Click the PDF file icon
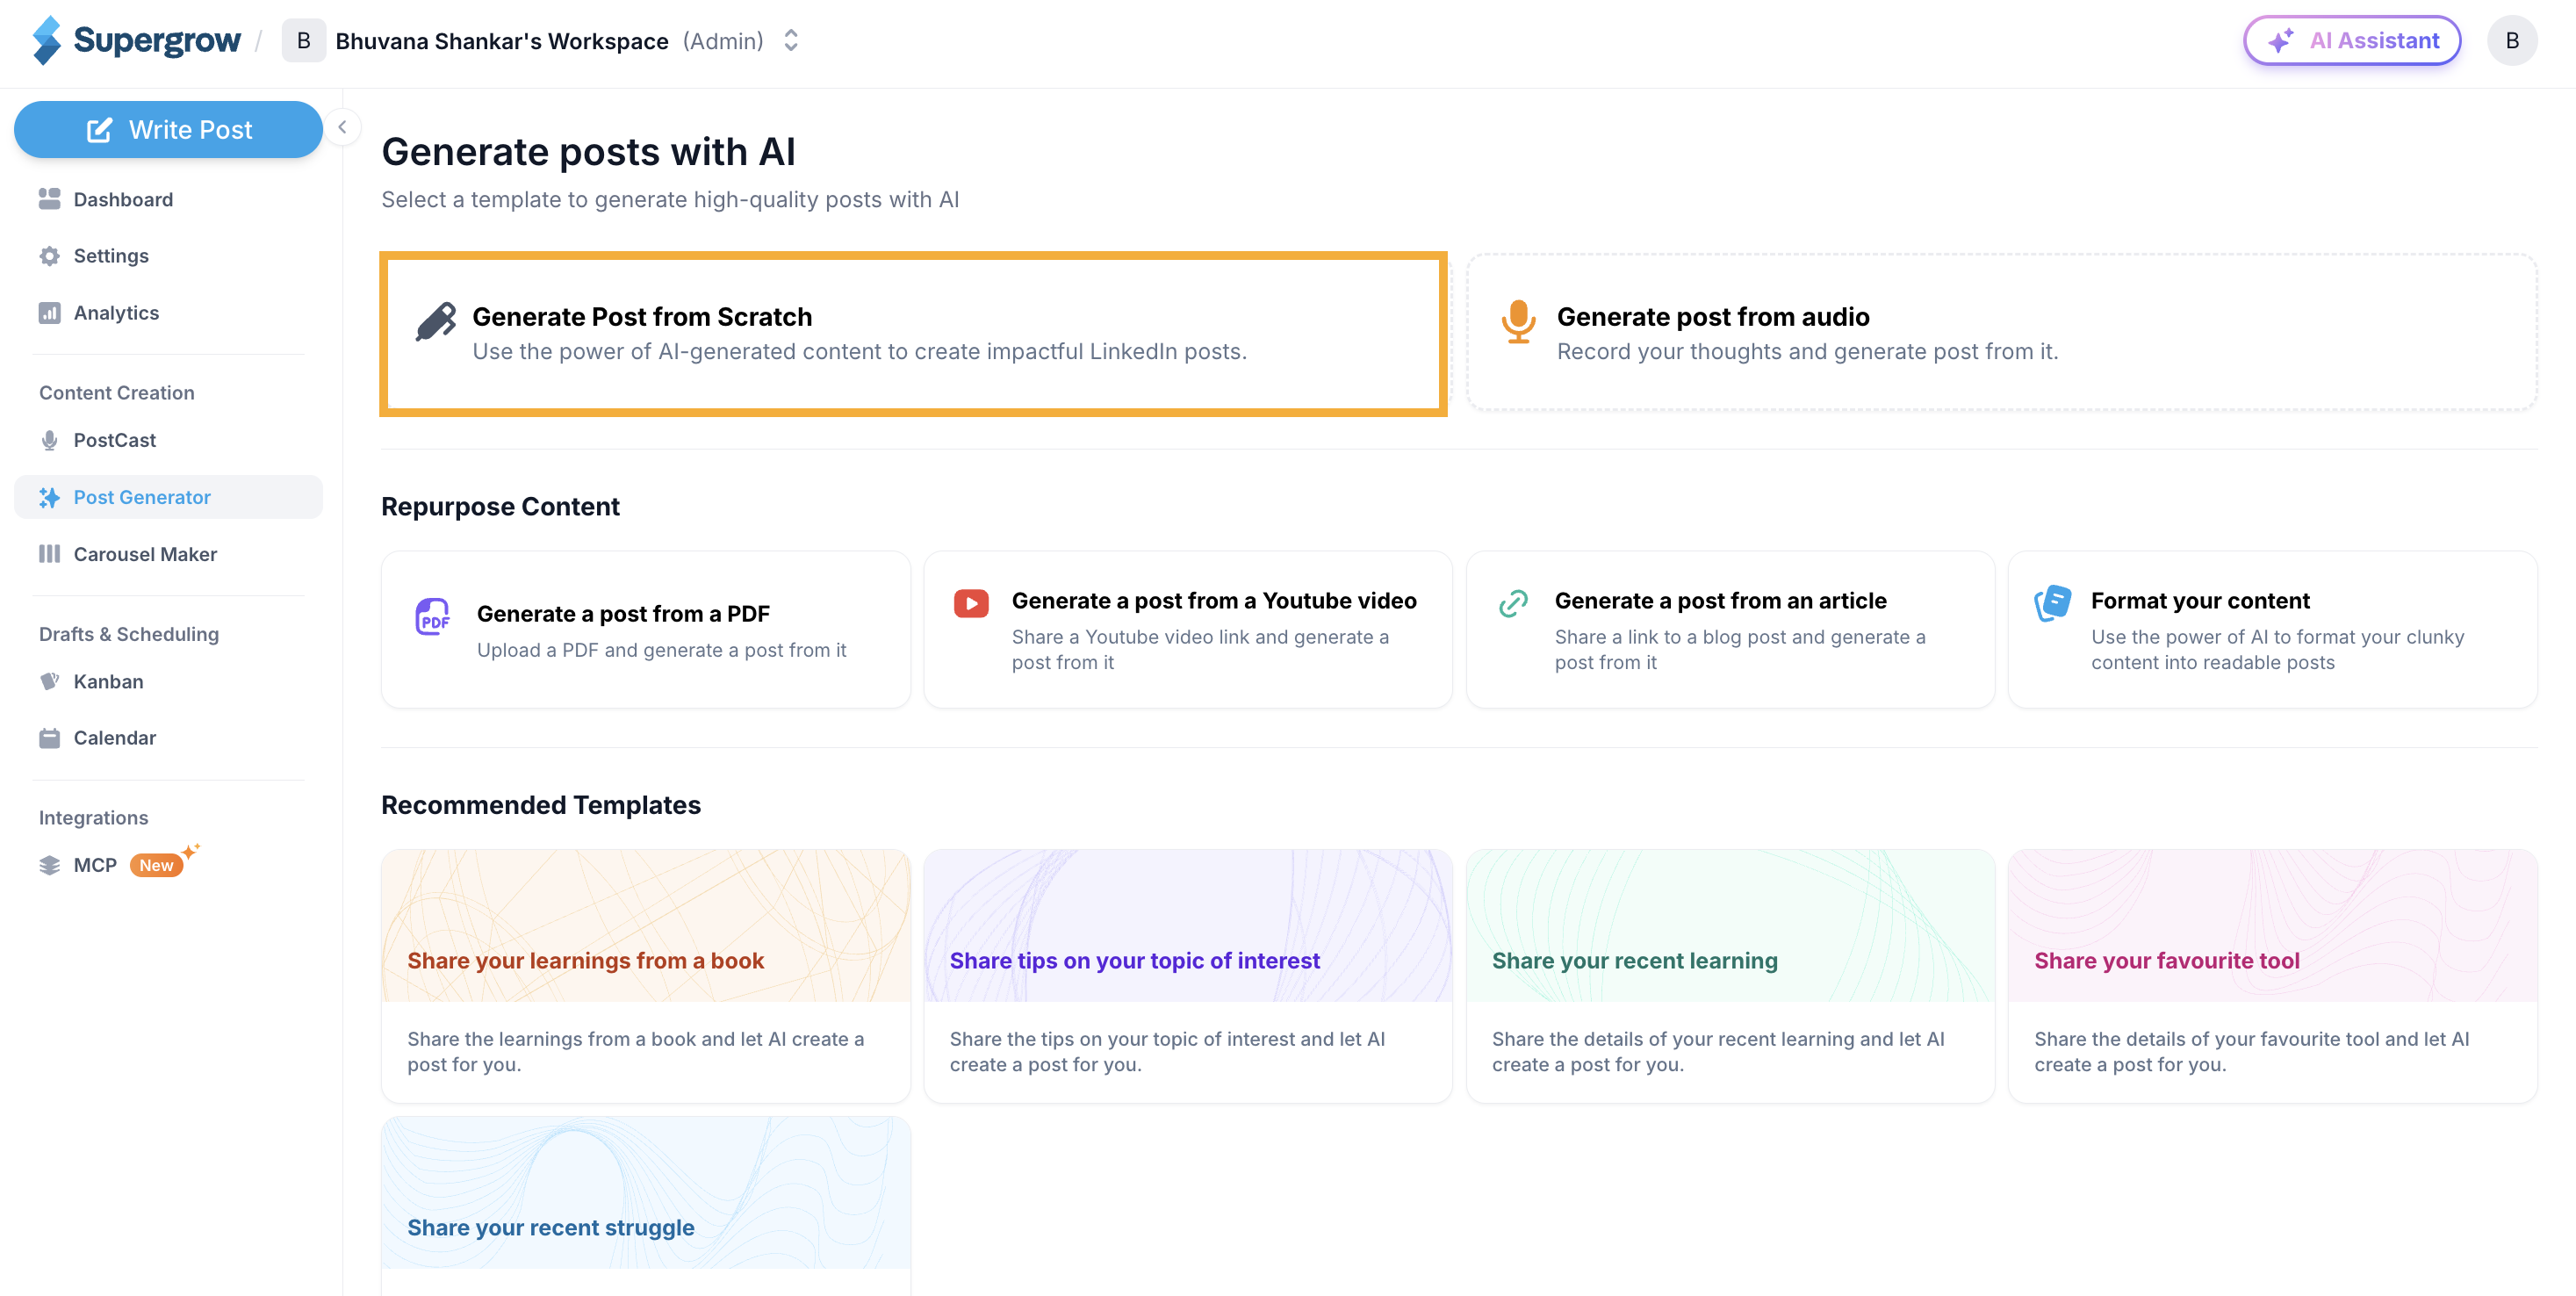Viewport: 2576px width, 1296px height. pos(433,617)
